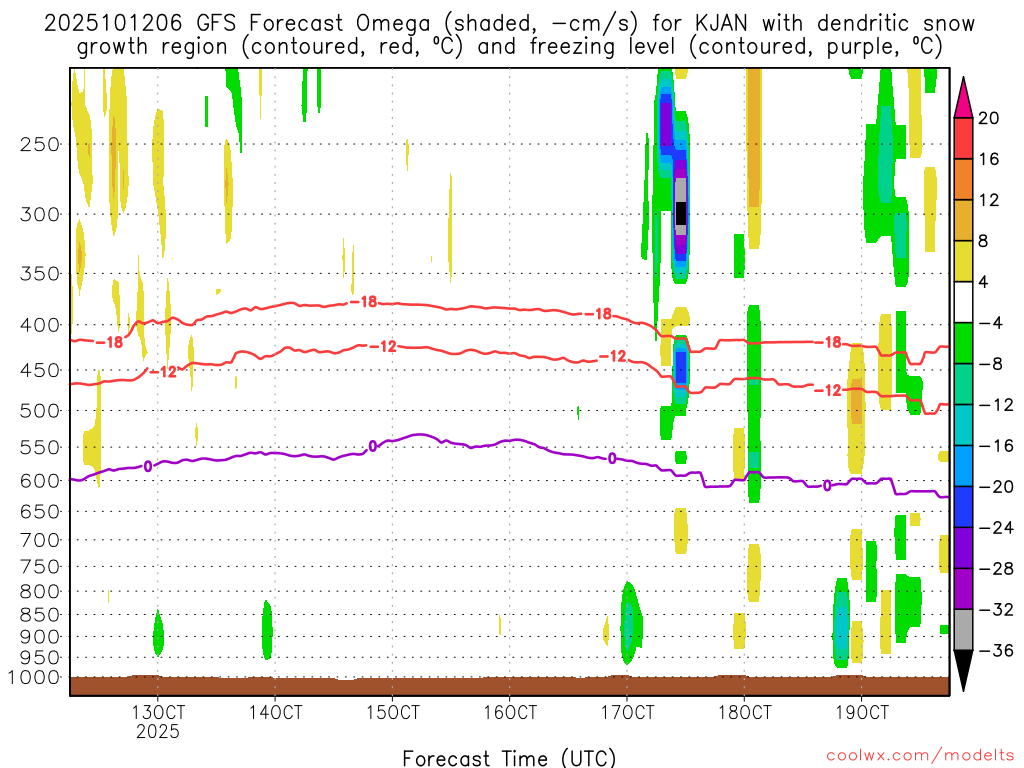Click the 16OCT time axis label
This screenshot has width=1024, height=768.
coord(510,712)
